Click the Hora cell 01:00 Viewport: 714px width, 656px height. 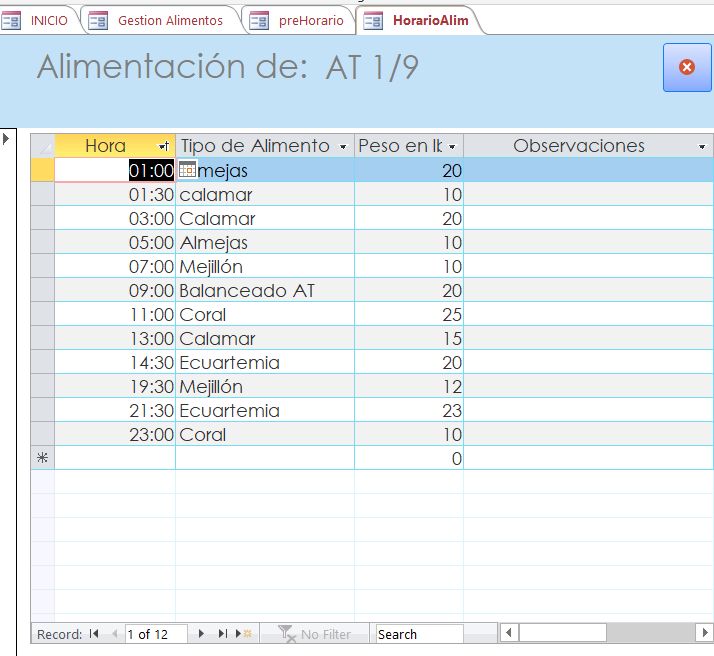pos(115,170)
